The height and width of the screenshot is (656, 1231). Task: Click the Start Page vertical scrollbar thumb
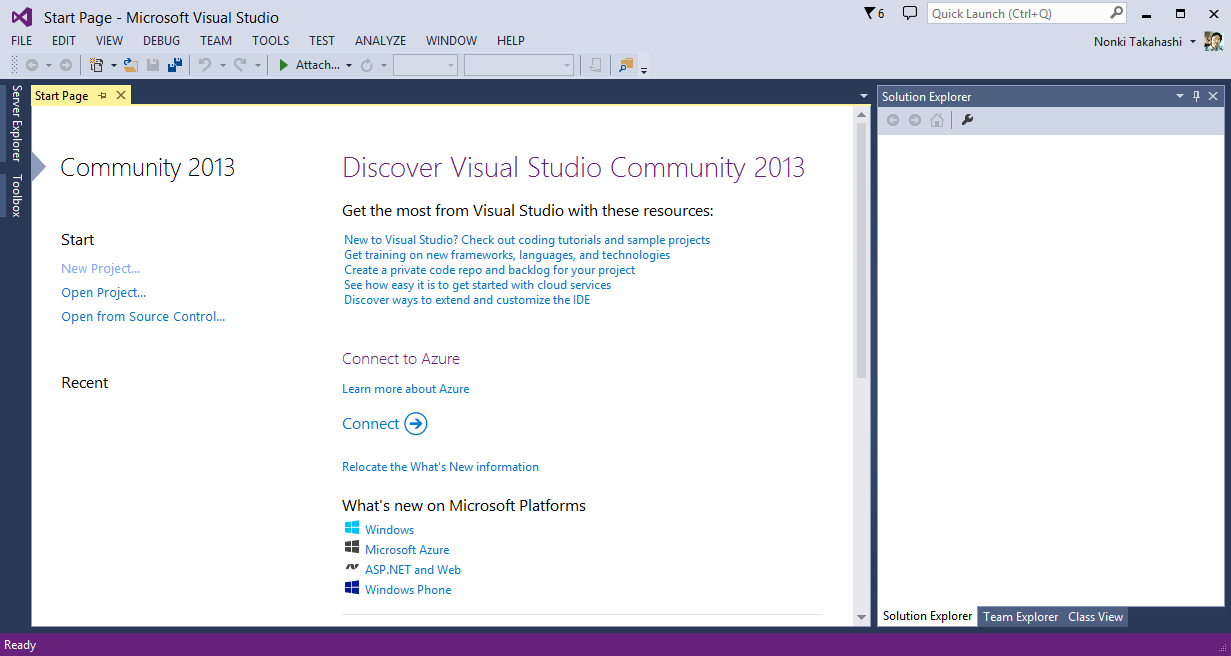pyautogui.click(x=861, y=250)
